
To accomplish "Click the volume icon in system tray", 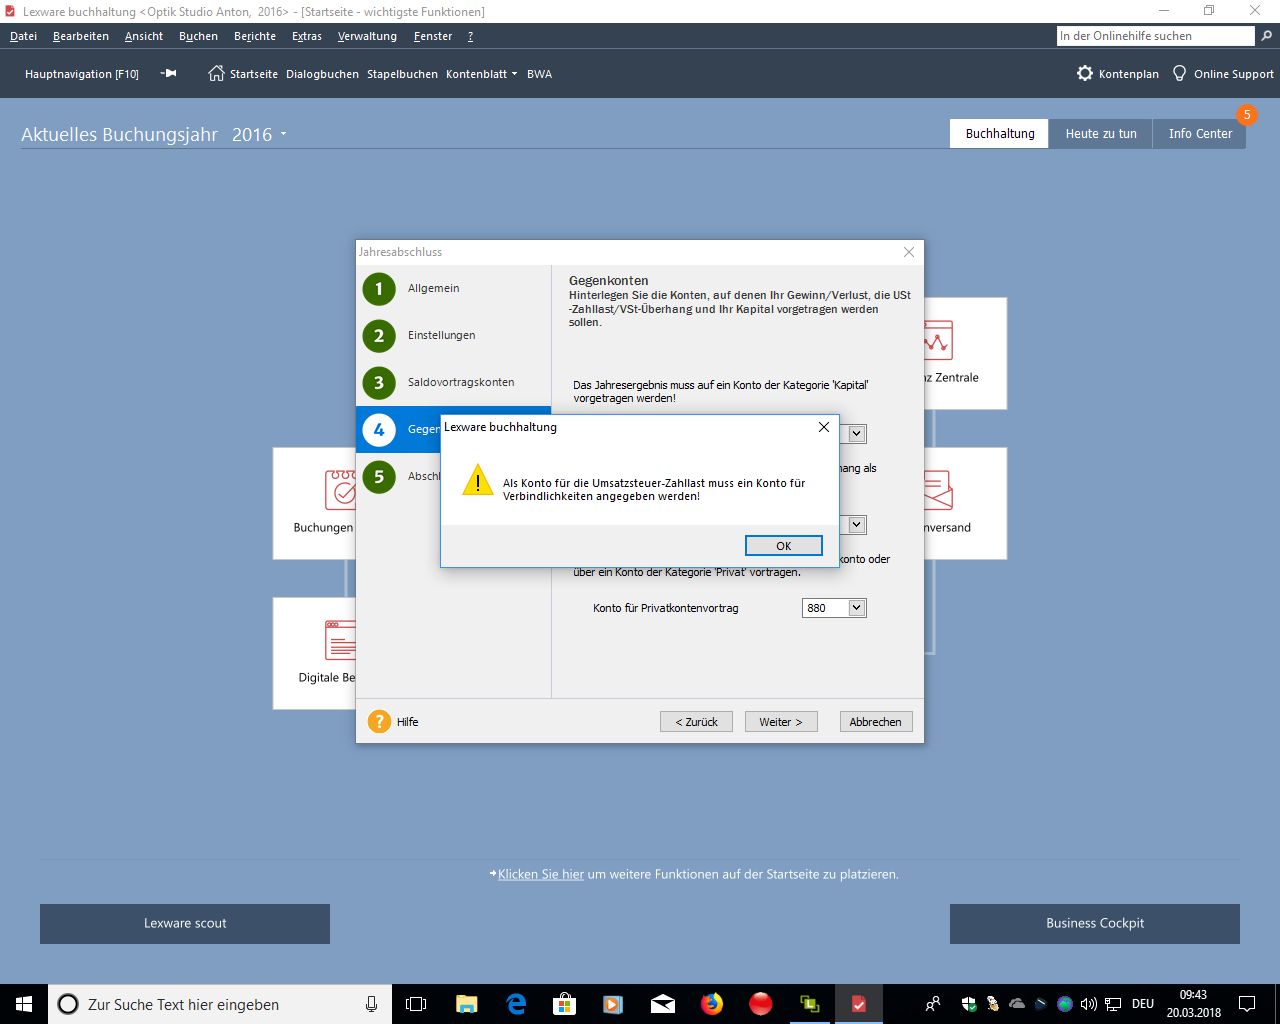I will pos(1089,1004).
